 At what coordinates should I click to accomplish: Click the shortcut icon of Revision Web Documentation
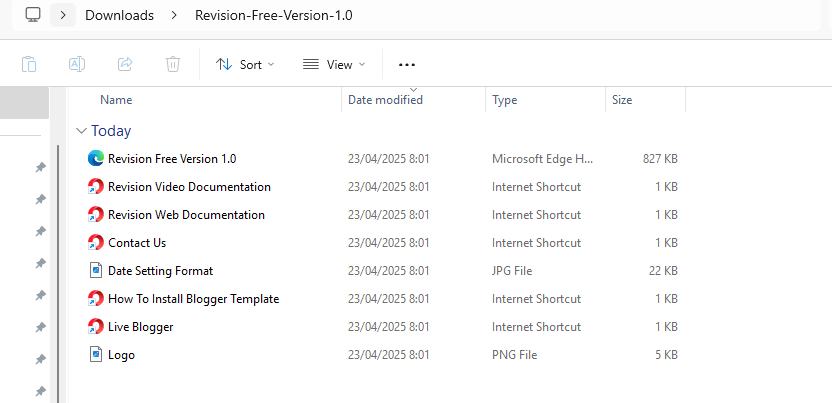(x=96, y=215)
